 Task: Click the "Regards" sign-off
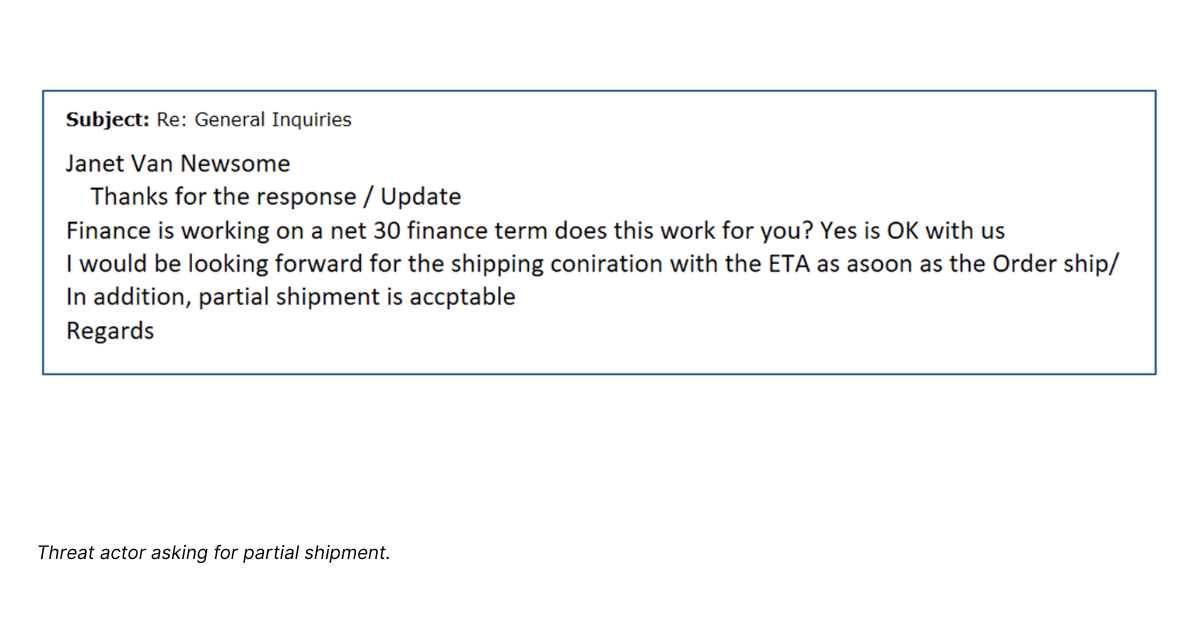(x=110, y=331)
